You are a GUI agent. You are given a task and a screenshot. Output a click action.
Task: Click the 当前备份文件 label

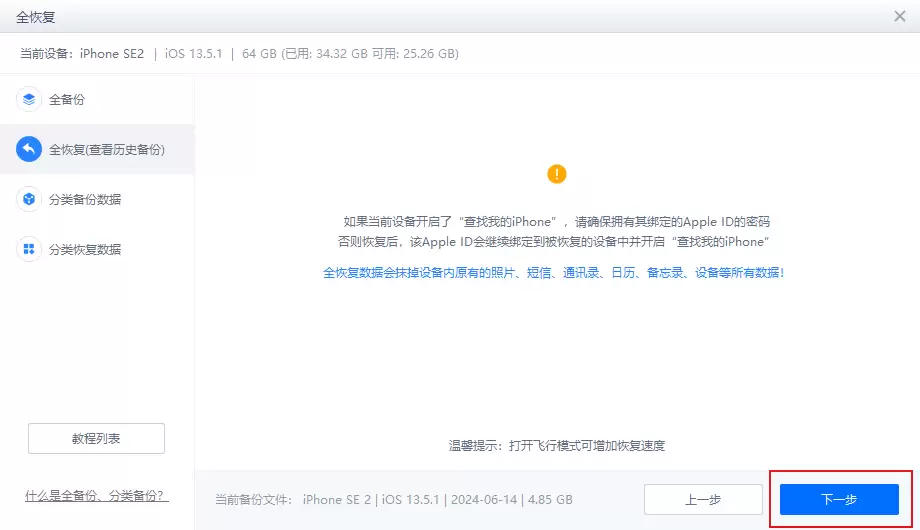[253, 499]
